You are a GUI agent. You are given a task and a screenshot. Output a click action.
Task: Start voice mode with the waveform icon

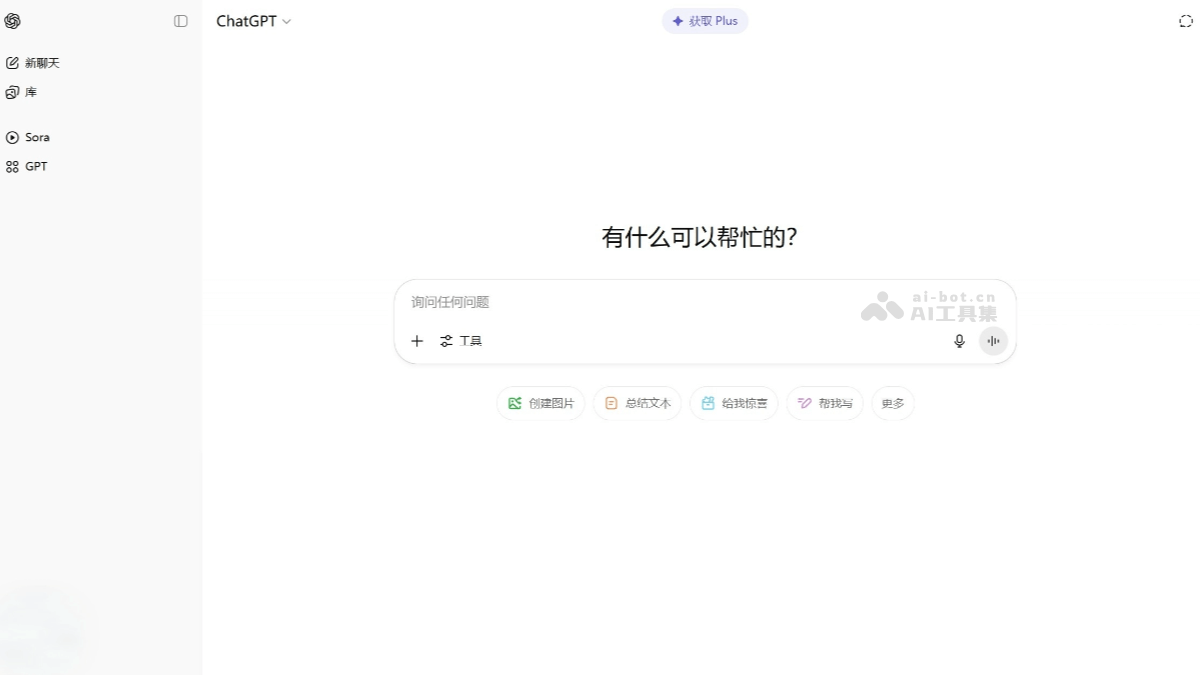pos(993,341)
